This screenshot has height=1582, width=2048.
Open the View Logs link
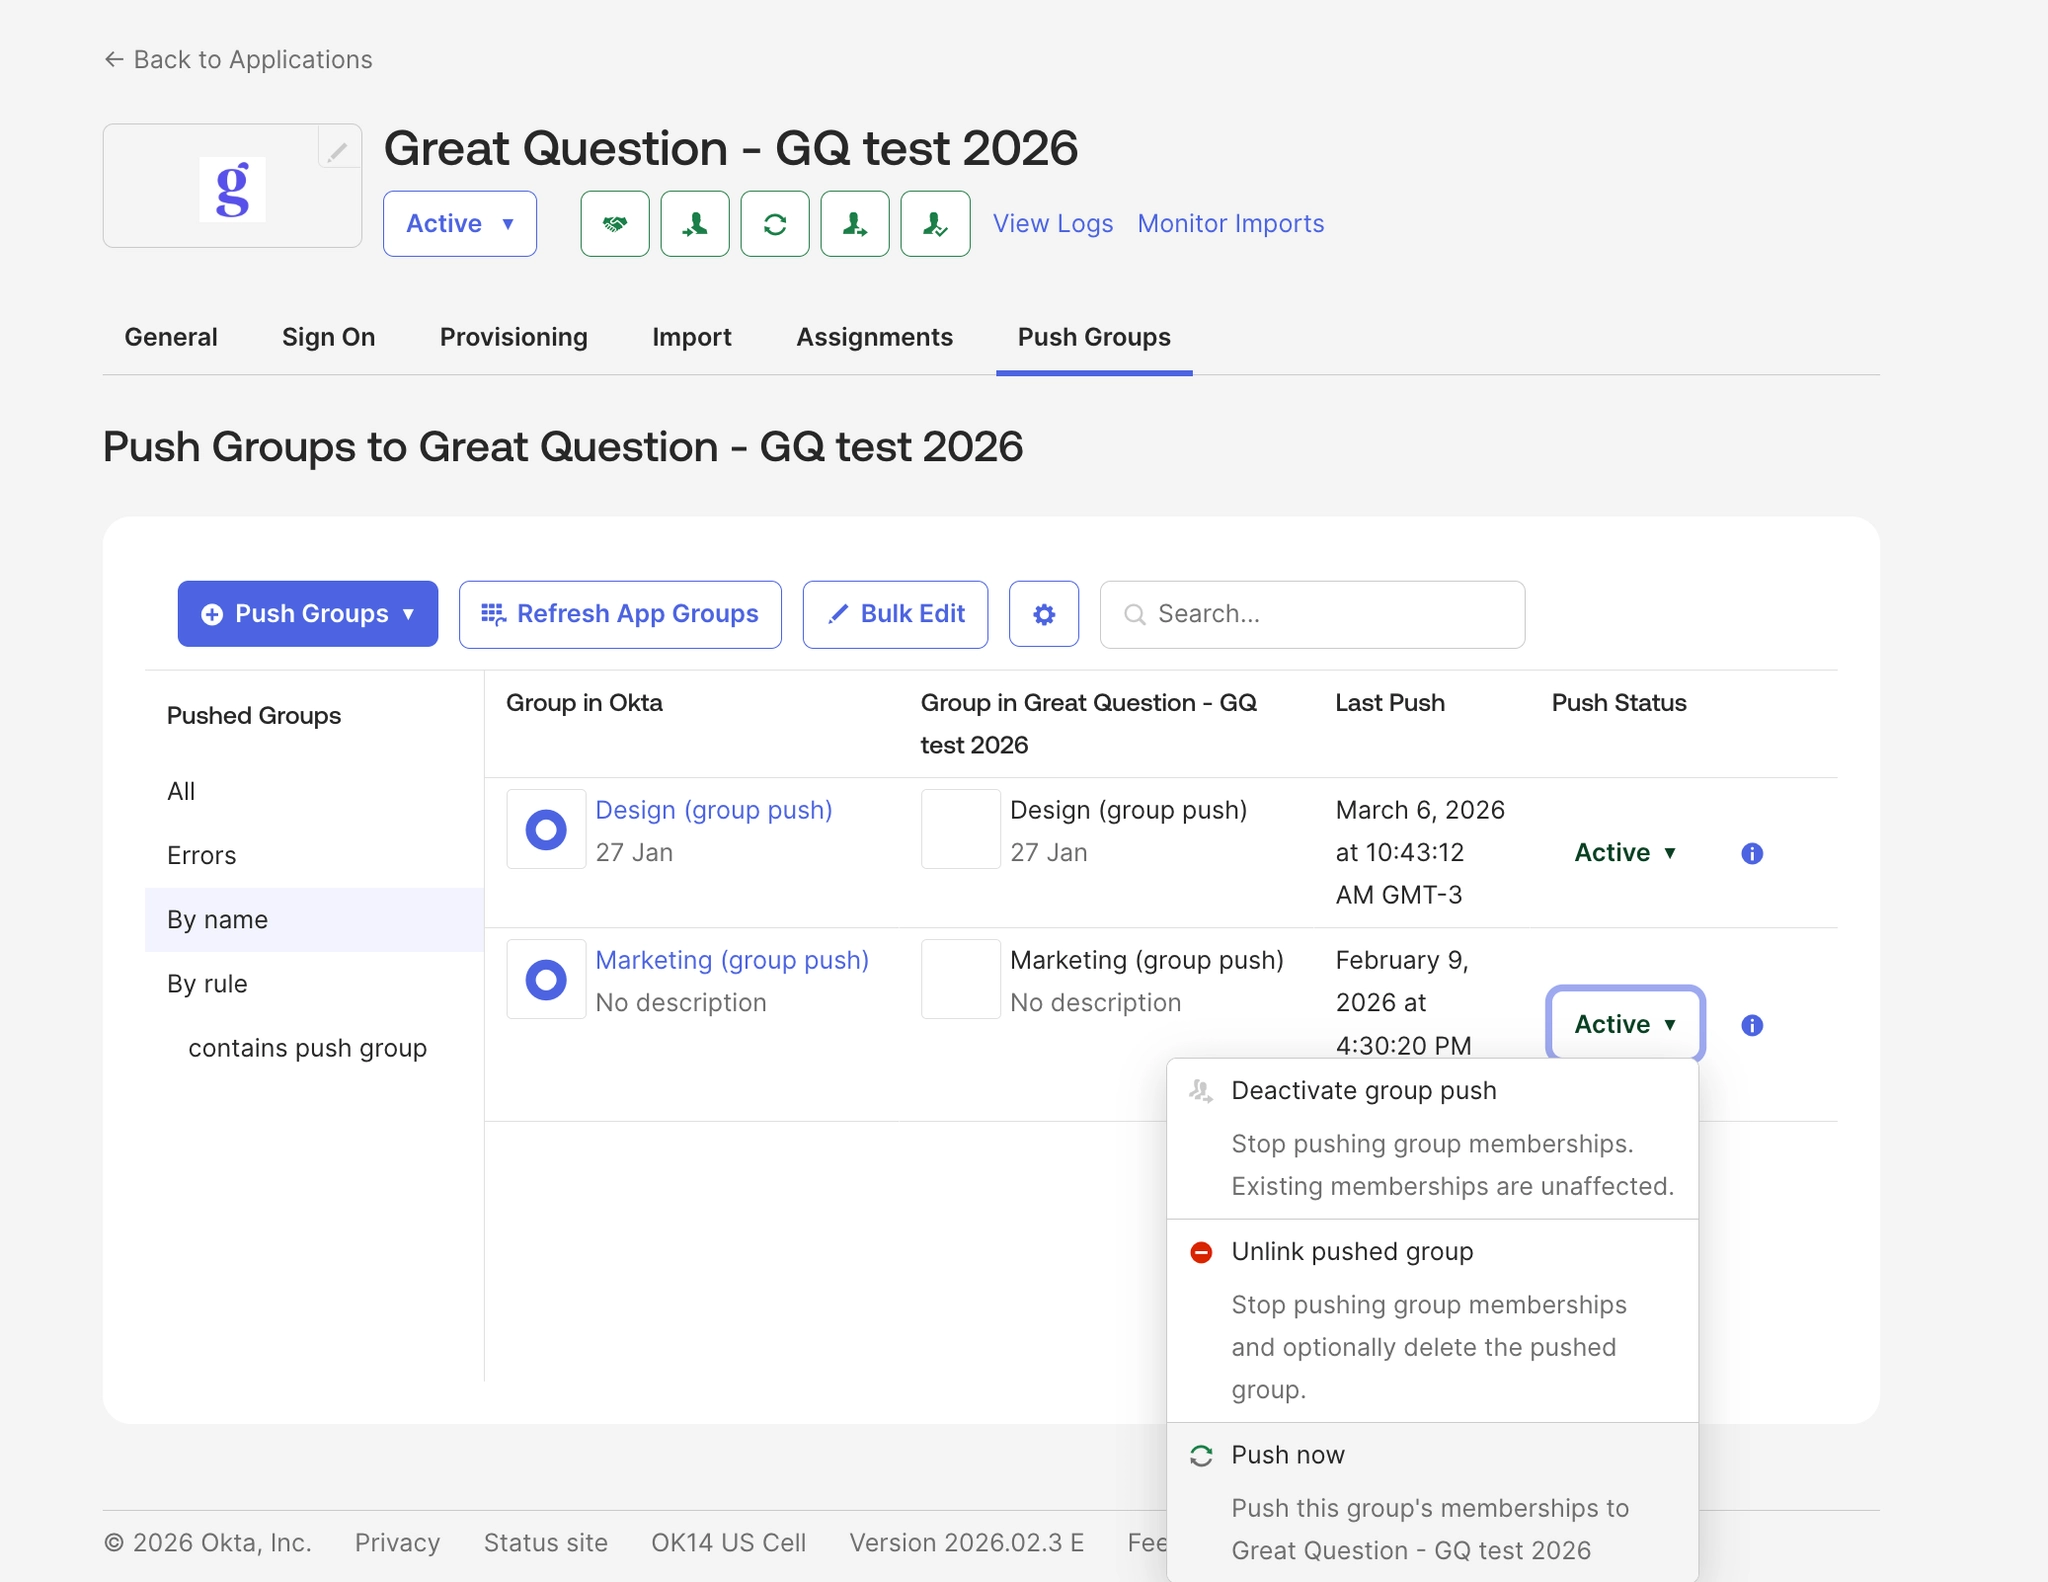[1052, 224]
